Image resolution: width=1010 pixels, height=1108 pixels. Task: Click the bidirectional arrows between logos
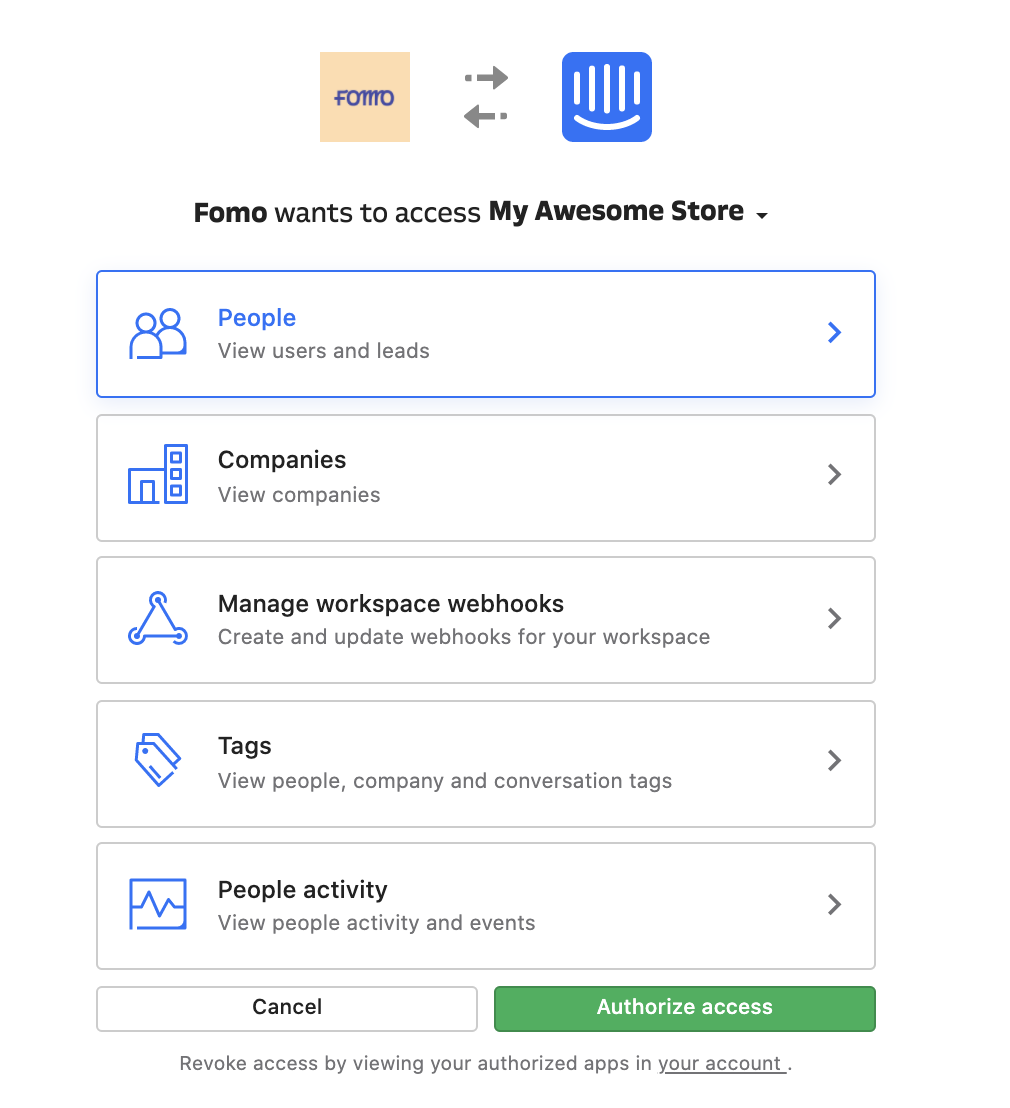(485, 96)
